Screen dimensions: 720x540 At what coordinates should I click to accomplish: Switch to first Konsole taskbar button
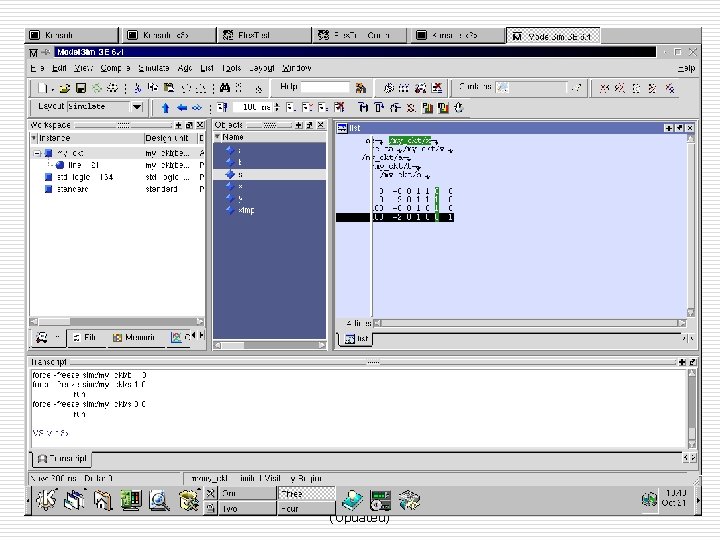72,35
